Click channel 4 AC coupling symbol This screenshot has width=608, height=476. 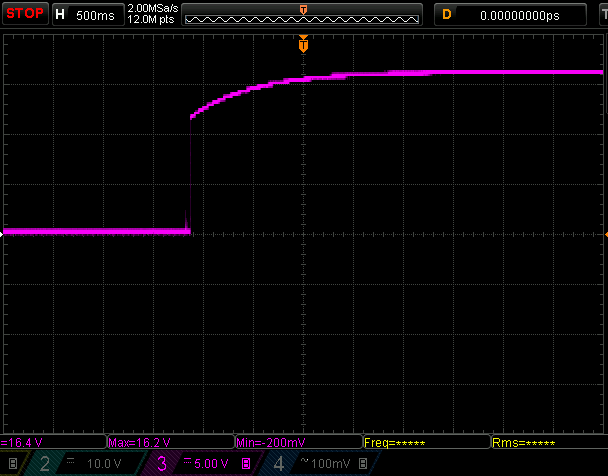pyautogui.click(x=304, y=460)
